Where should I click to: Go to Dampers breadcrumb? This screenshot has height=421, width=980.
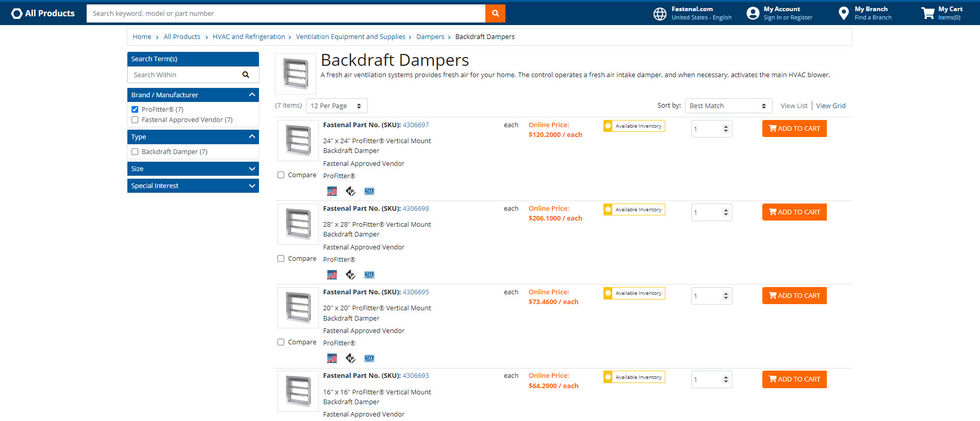tap(430, 37)
